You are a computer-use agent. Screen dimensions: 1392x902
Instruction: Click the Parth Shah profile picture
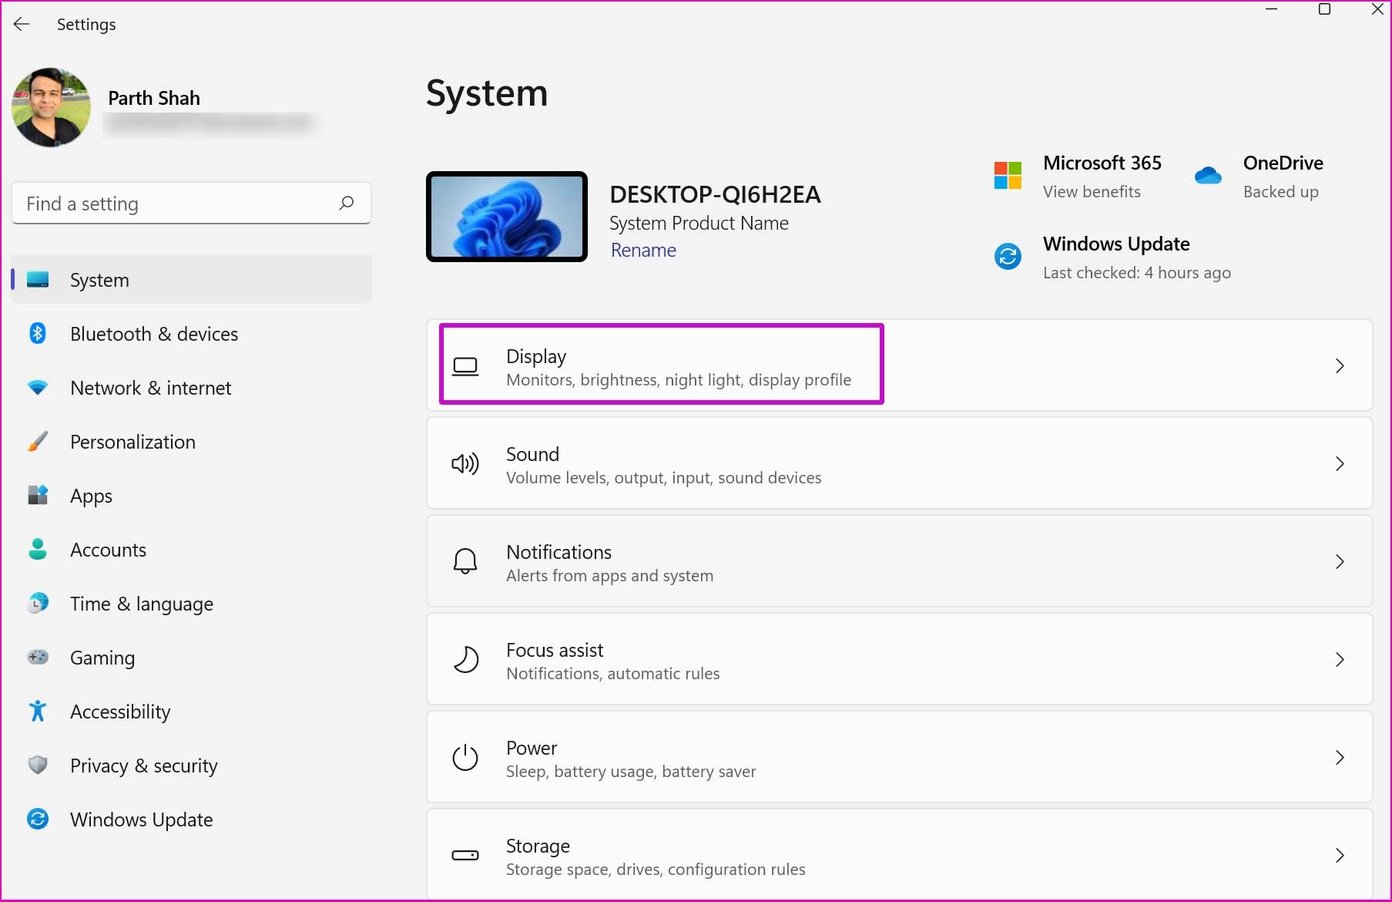pos(51,108)
